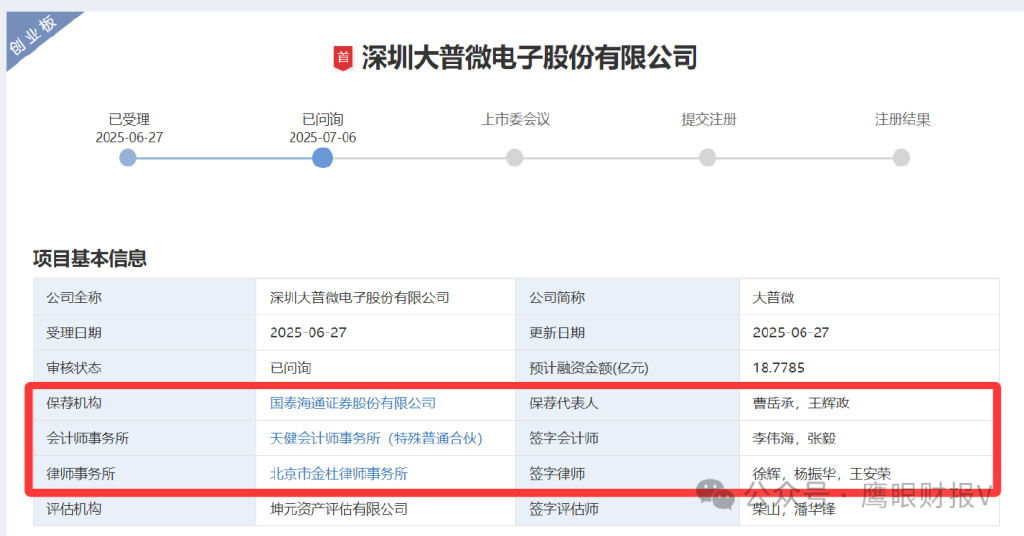
Task: Click the 注册结果 stage label
Action: [x=903, y=119]
